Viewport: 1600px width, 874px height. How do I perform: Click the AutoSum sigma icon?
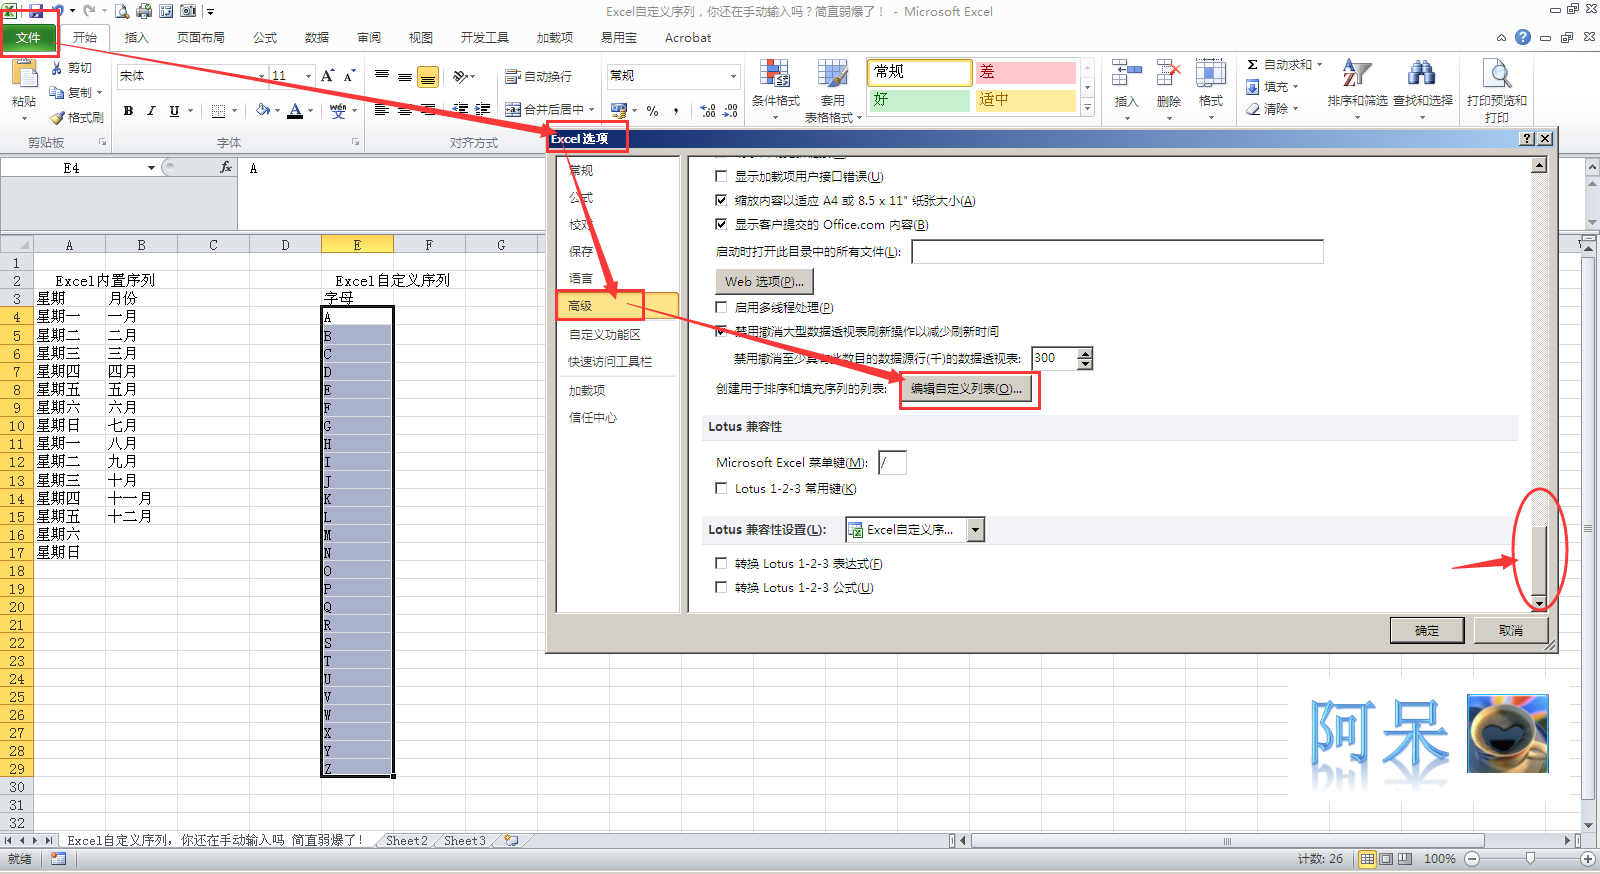tap(1252, 64)
